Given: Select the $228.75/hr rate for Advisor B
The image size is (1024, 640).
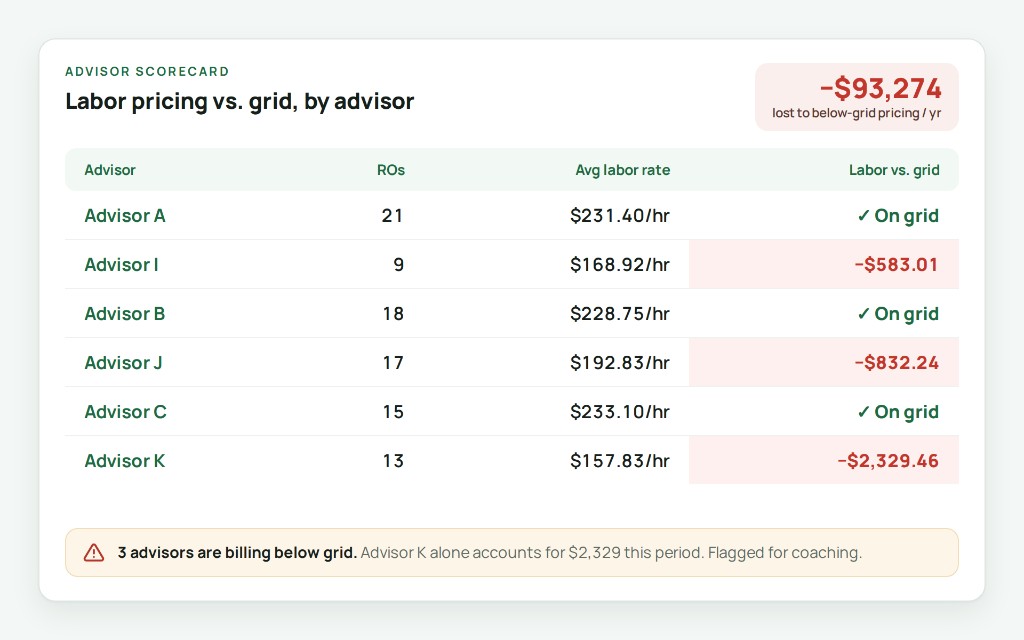Looking at the screenshot, I should pos(620,313).
